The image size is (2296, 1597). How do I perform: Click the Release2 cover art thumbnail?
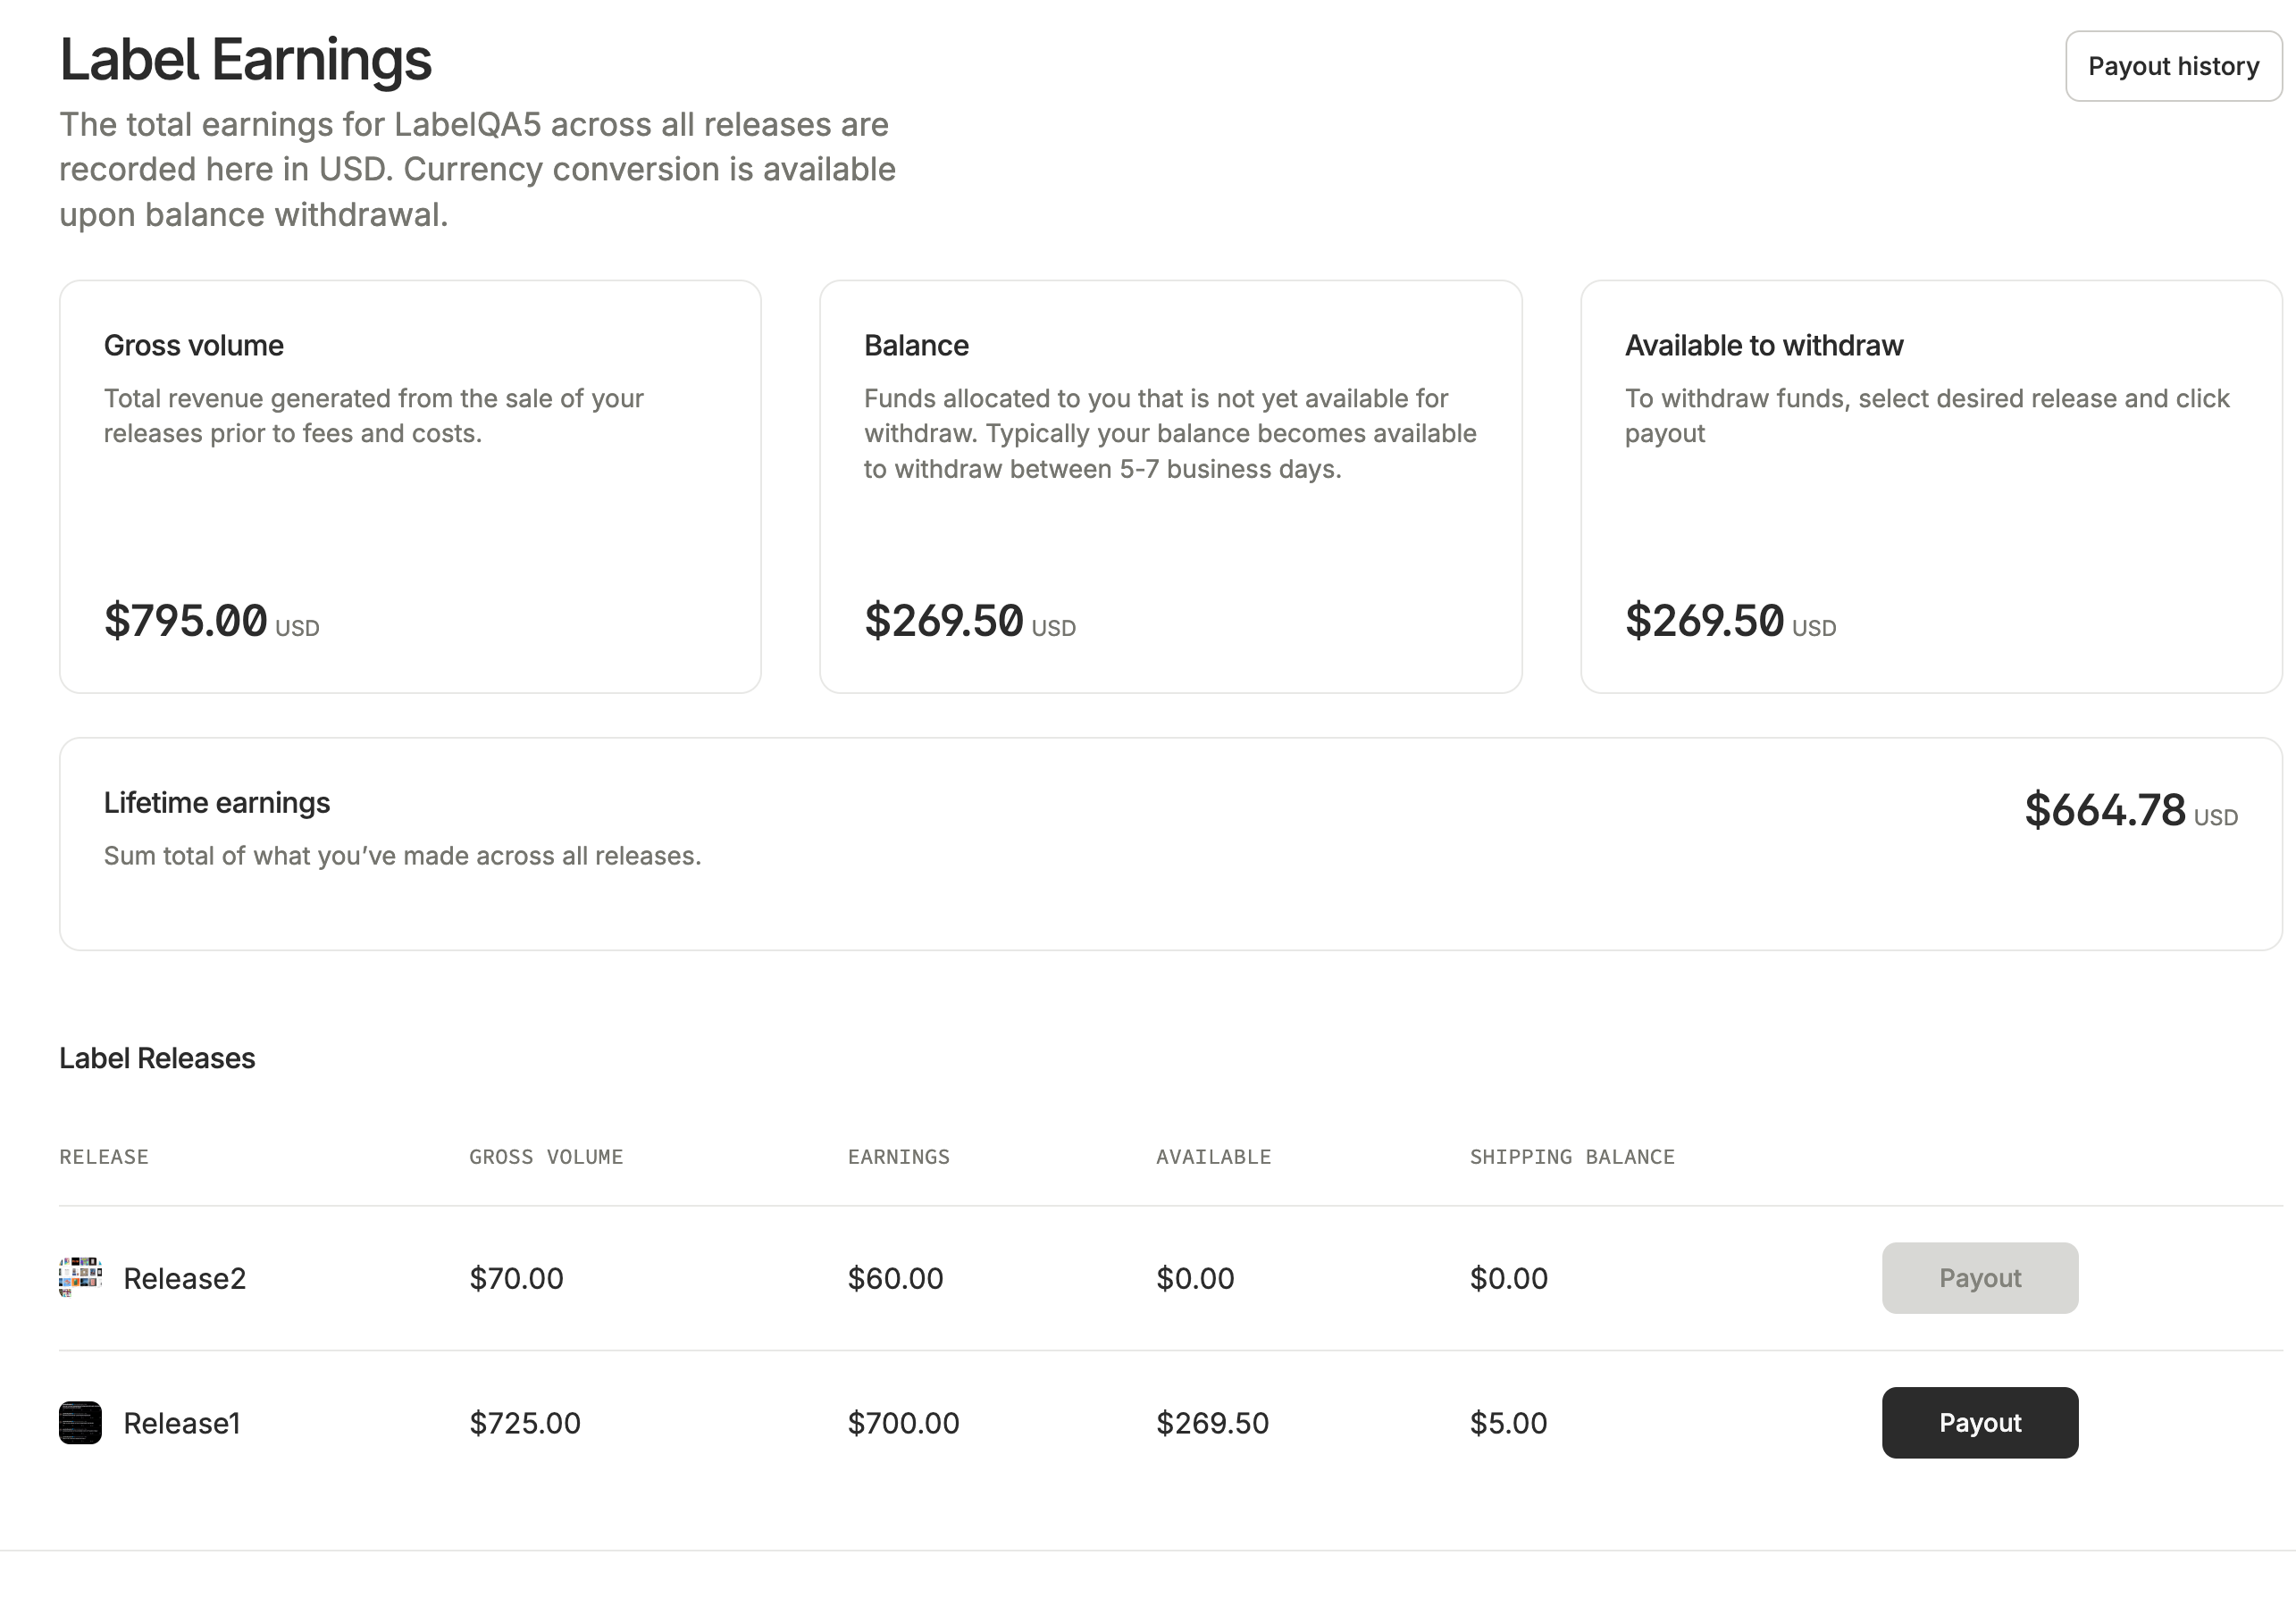pos(80,1277)
